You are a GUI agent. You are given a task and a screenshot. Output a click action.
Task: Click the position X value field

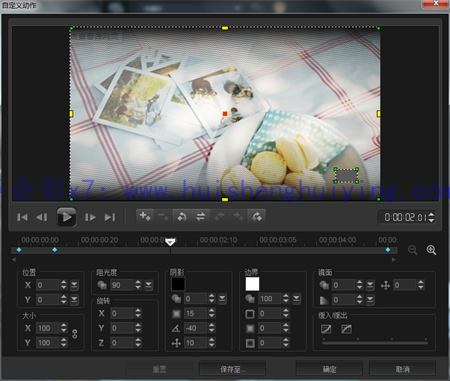(48, 285)
